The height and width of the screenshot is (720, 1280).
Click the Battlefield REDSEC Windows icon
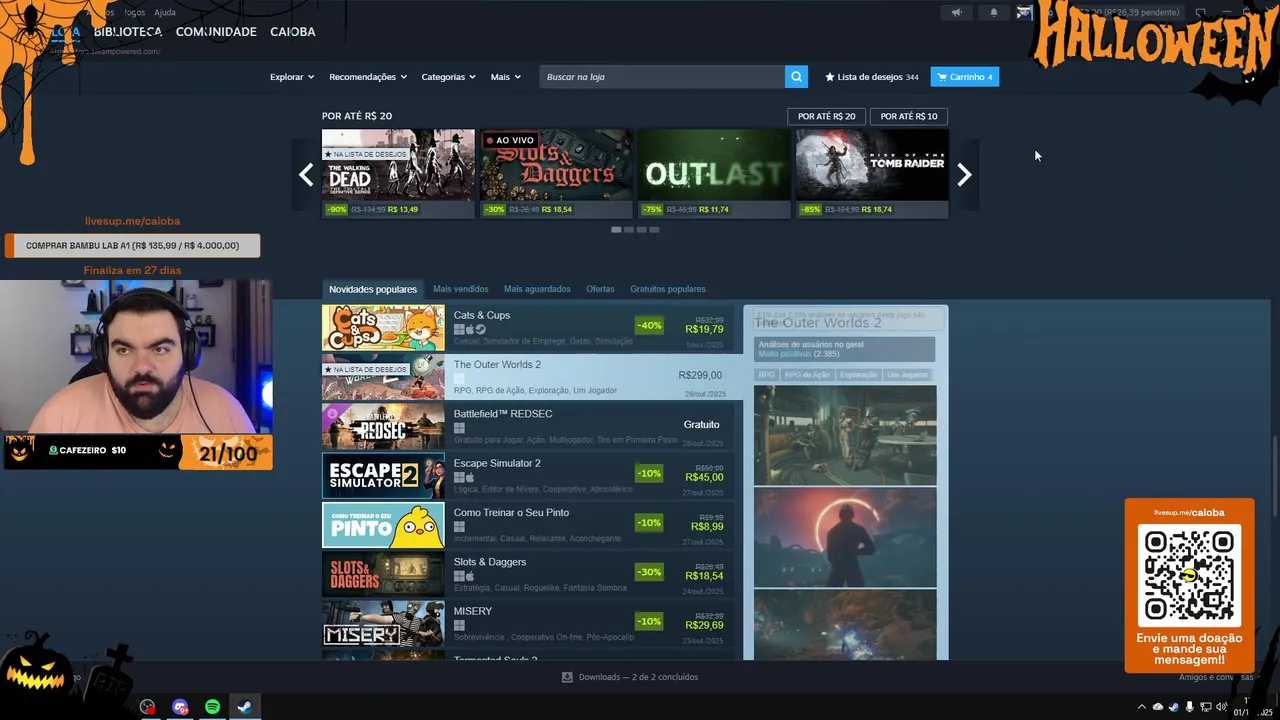[x=459, y=429]
